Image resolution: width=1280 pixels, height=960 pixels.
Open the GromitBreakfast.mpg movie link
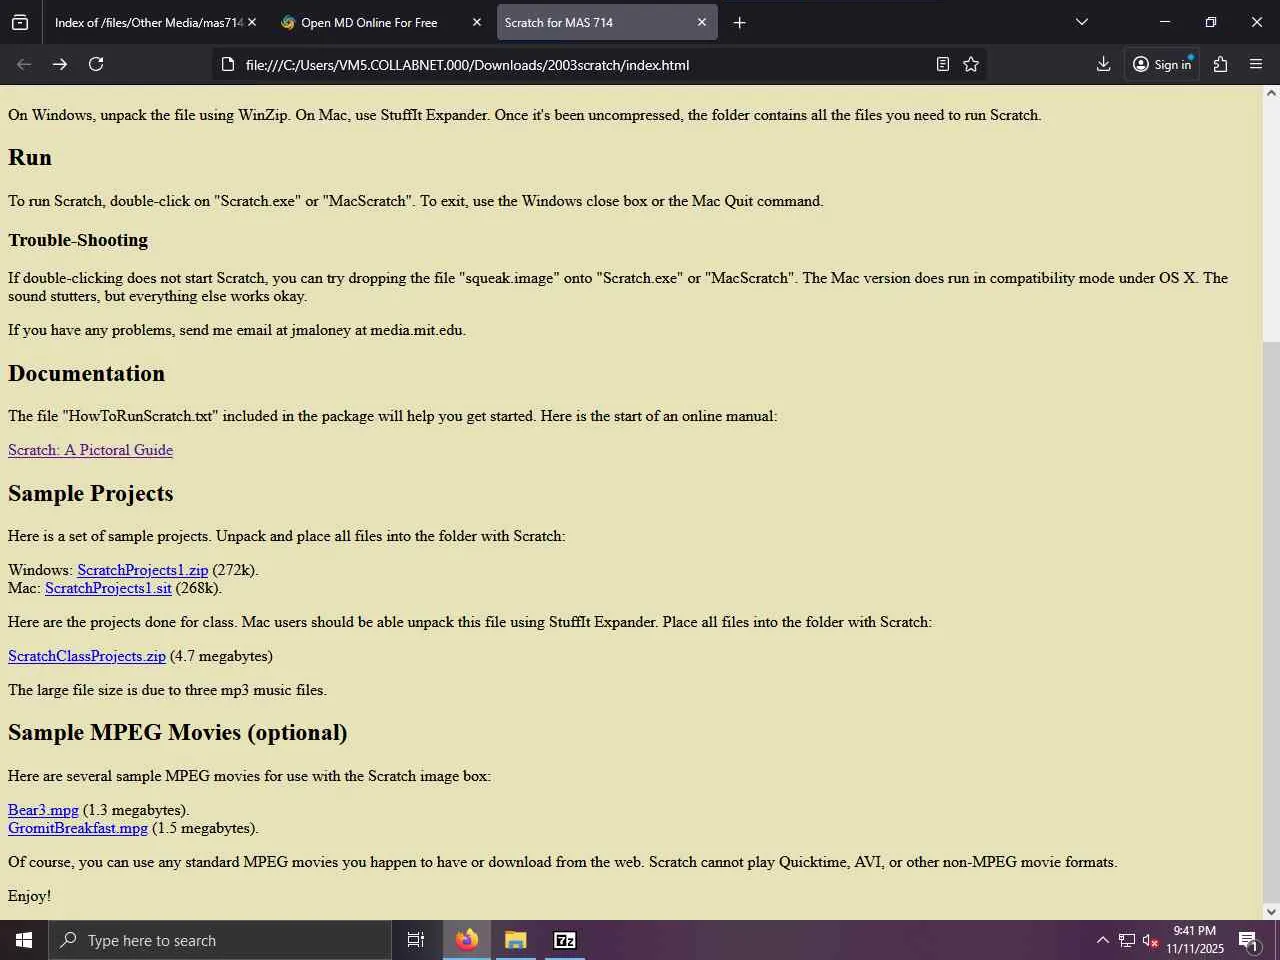[78, 828]
